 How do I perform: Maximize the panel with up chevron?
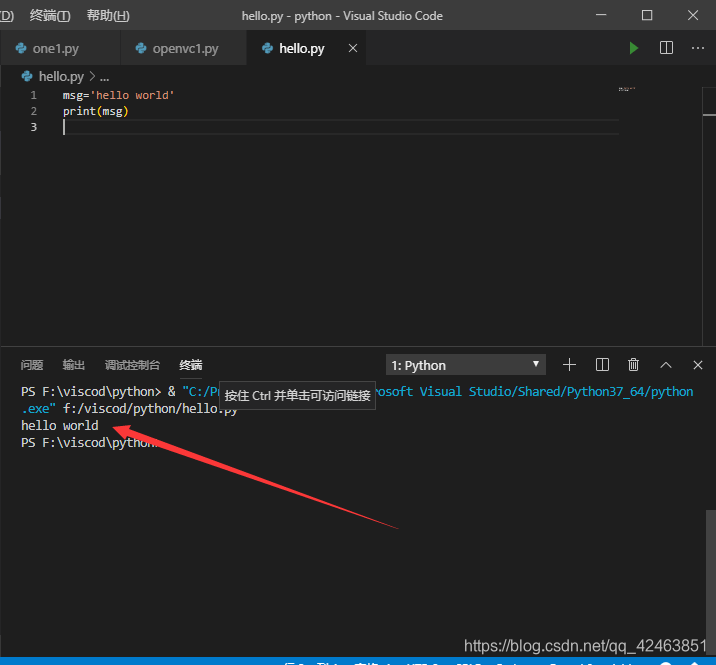[x=666, y=365]
